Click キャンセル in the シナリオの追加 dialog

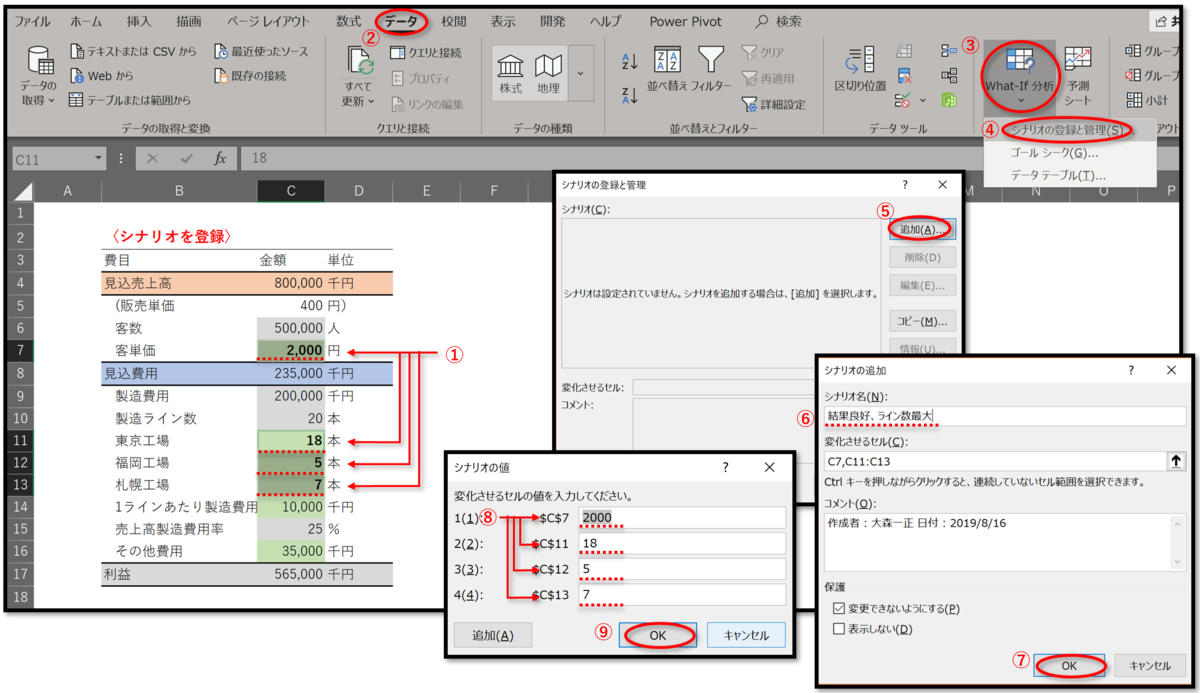point(1149,665)
